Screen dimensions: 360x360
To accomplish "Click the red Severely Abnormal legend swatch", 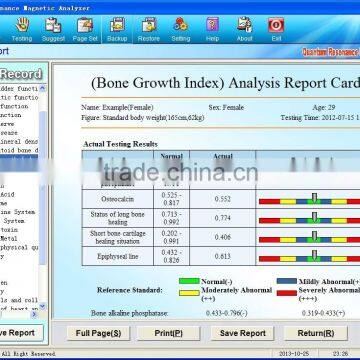I will click(x=286, y=293).
